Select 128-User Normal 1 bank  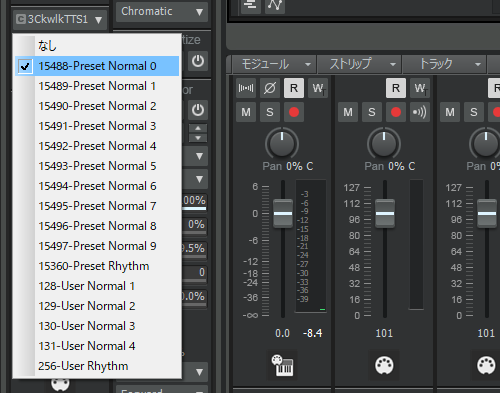[97, 286]
